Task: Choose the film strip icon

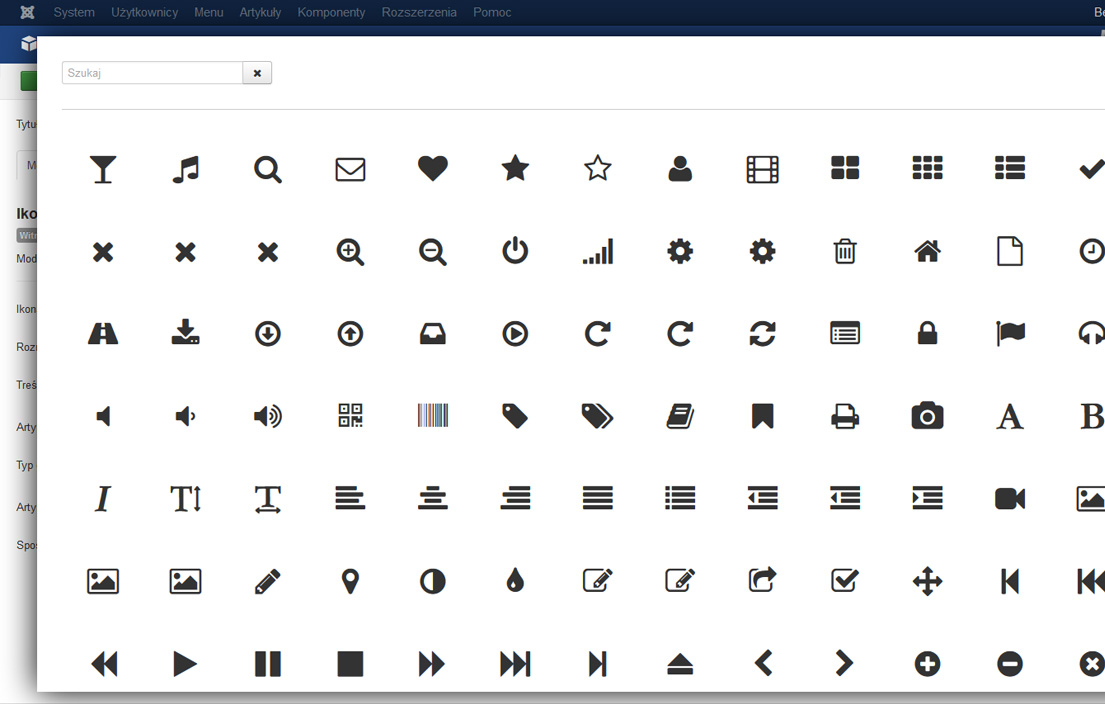Action: pos(763,169)
